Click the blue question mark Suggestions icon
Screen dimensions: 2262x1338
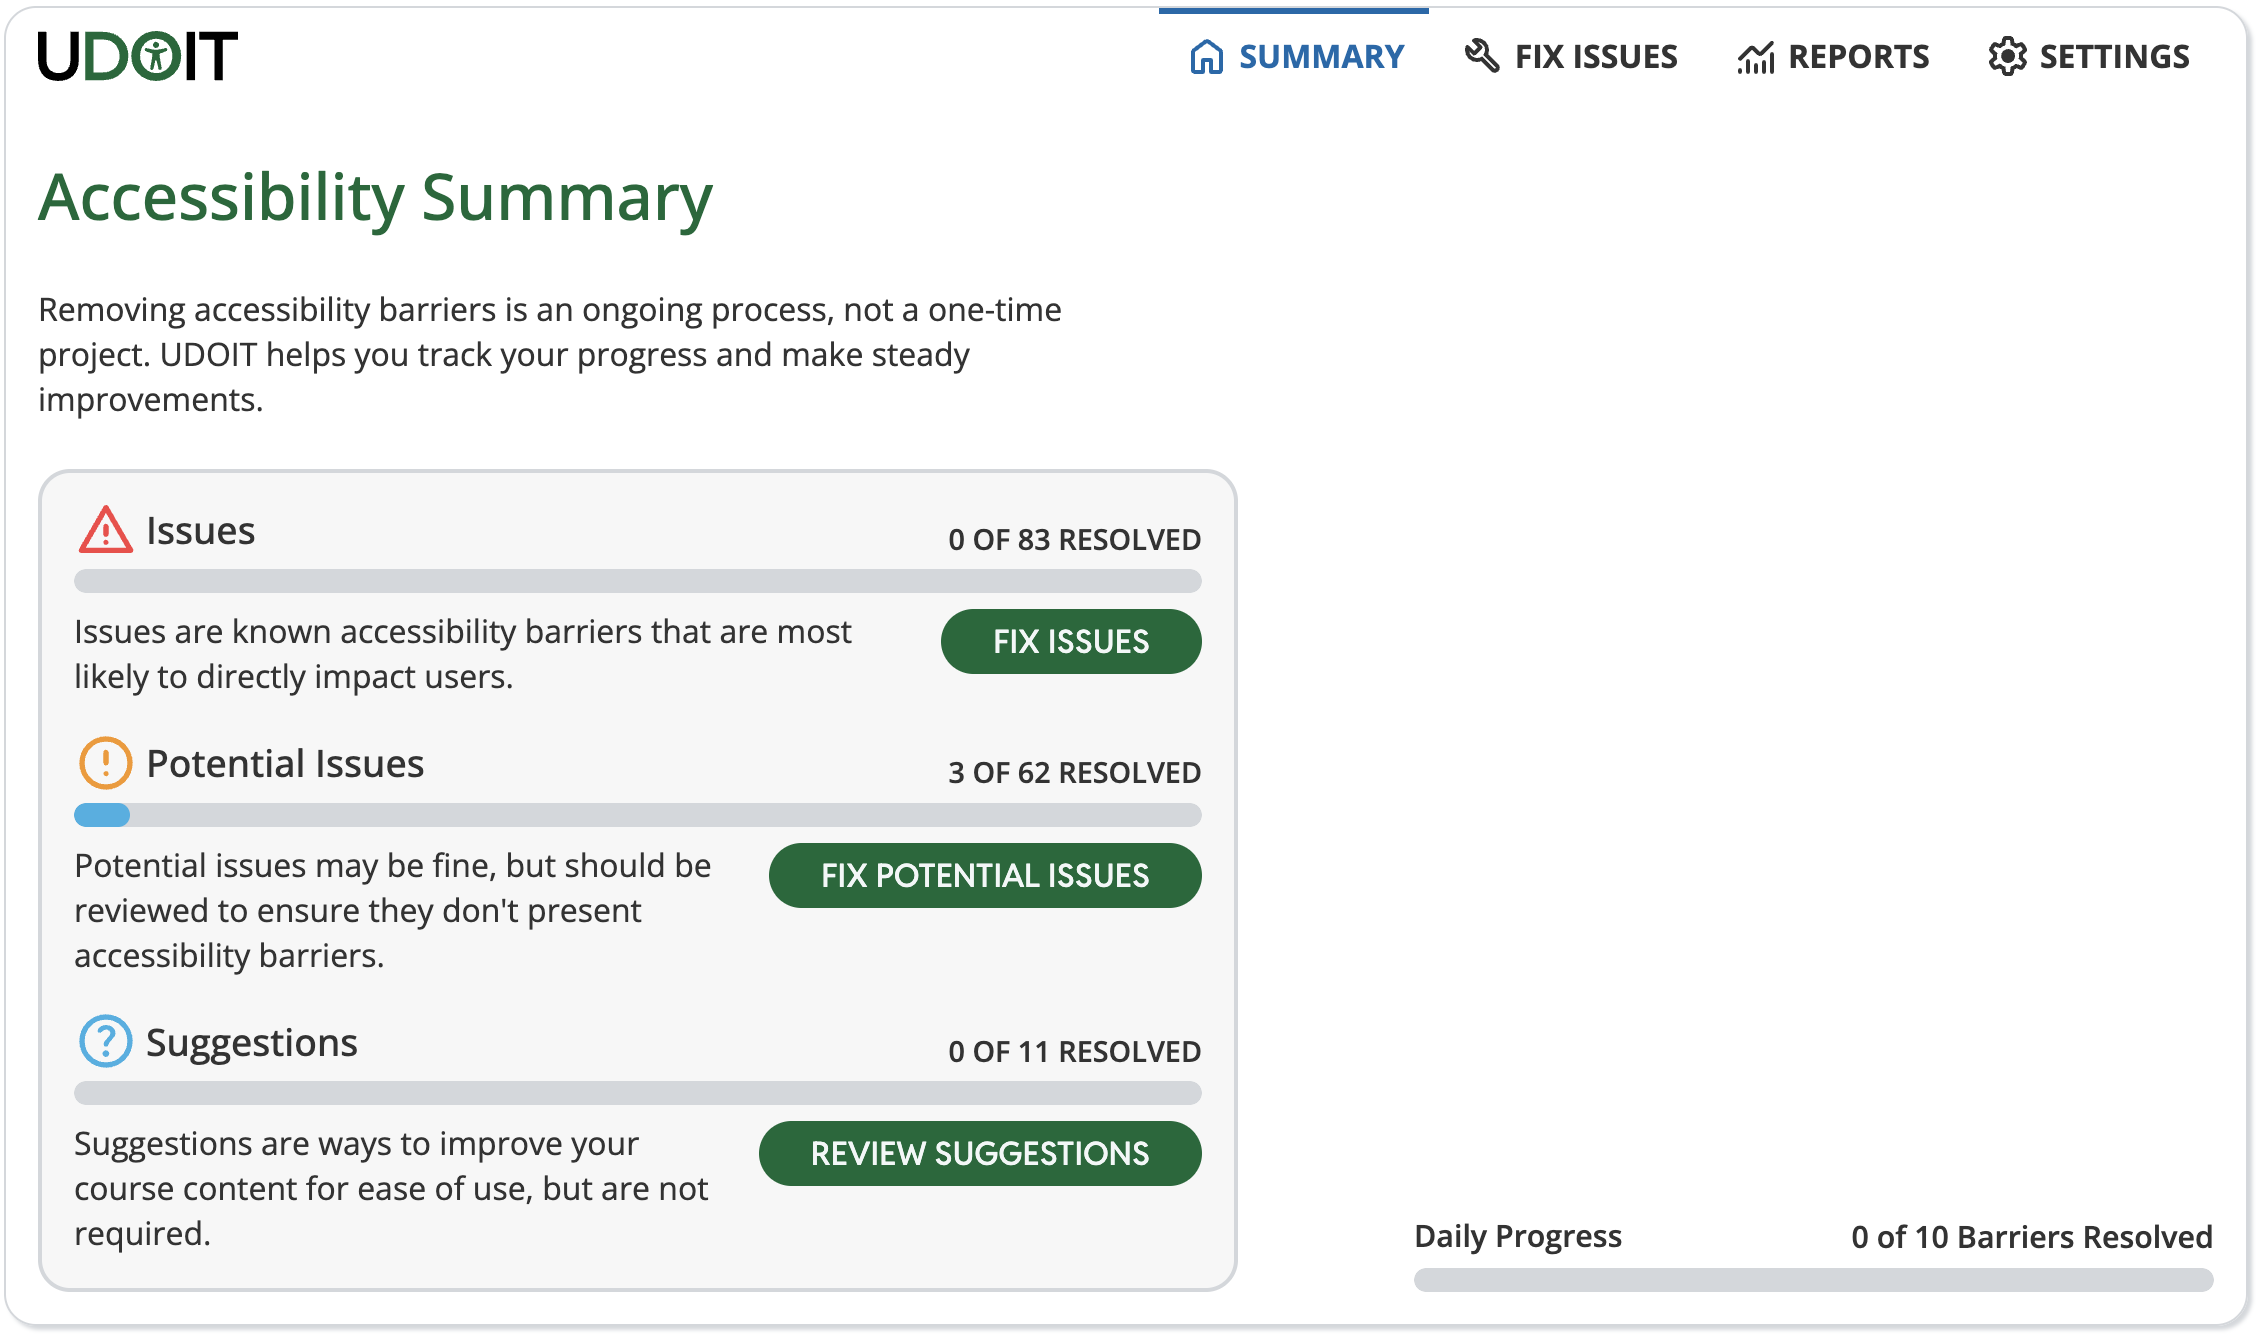click(105, 1041)
